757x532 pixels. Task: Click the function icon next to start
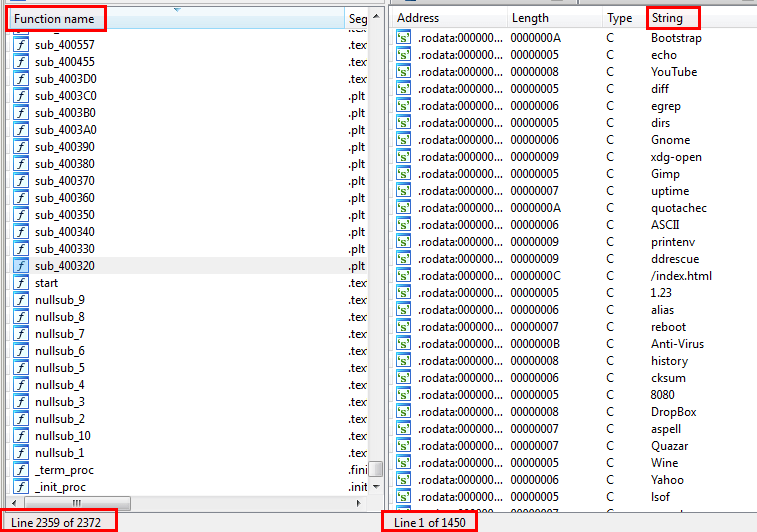point(20,283)
